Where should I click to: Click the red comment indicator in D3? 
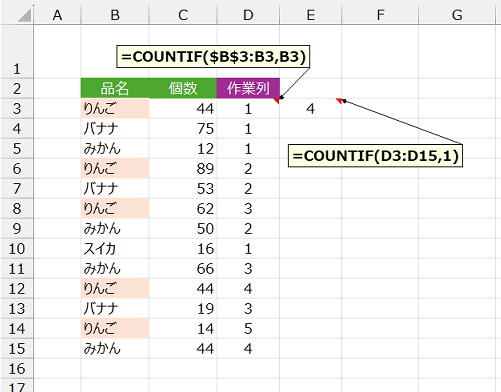pos(276,101)
